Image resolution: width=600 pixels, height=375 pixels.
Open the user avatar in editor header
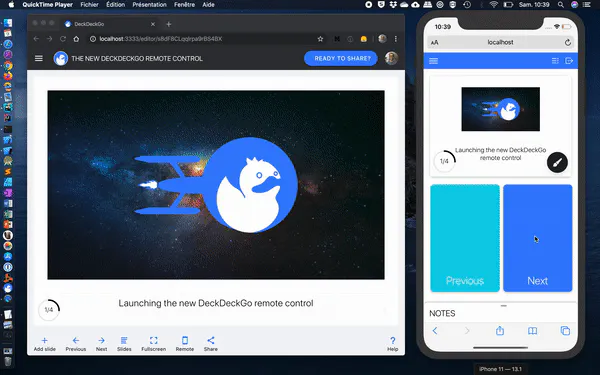391,58
